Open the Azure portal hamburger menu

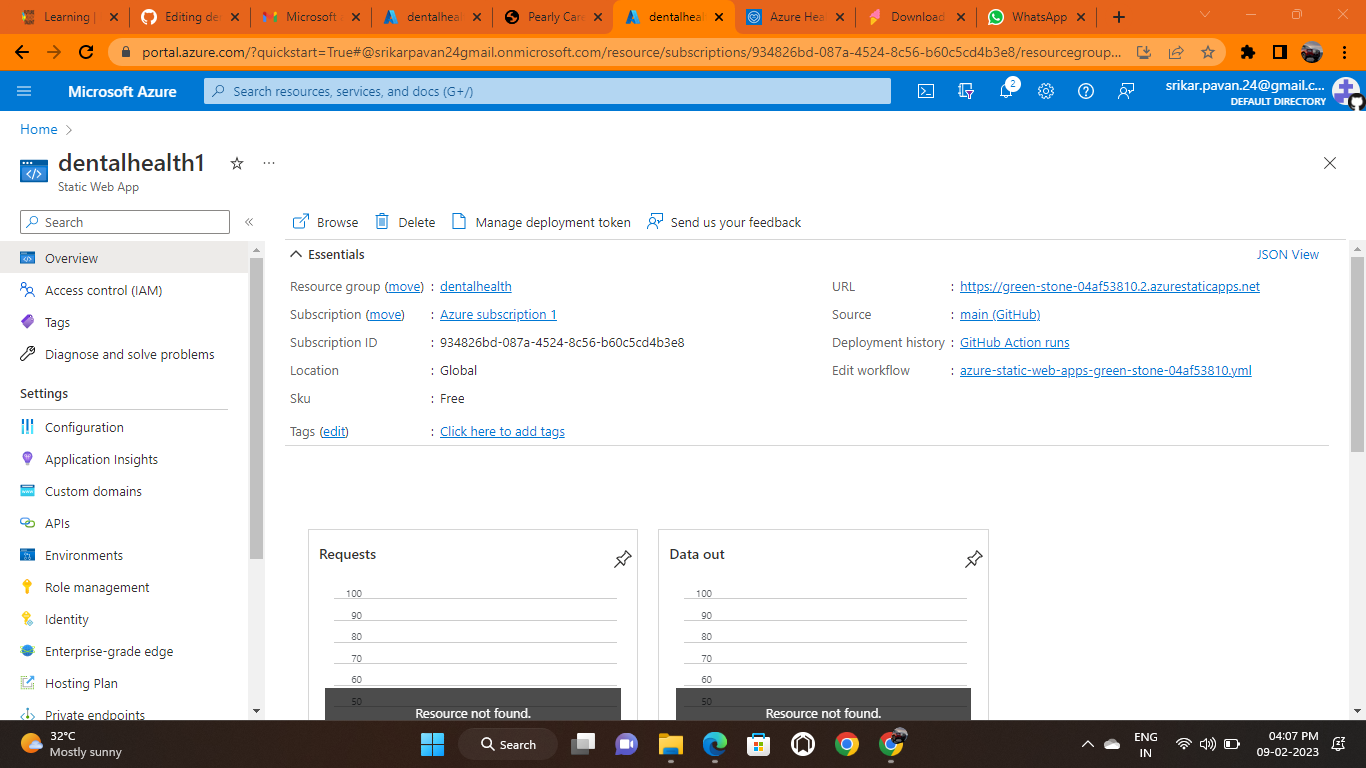tap(24, 91)
